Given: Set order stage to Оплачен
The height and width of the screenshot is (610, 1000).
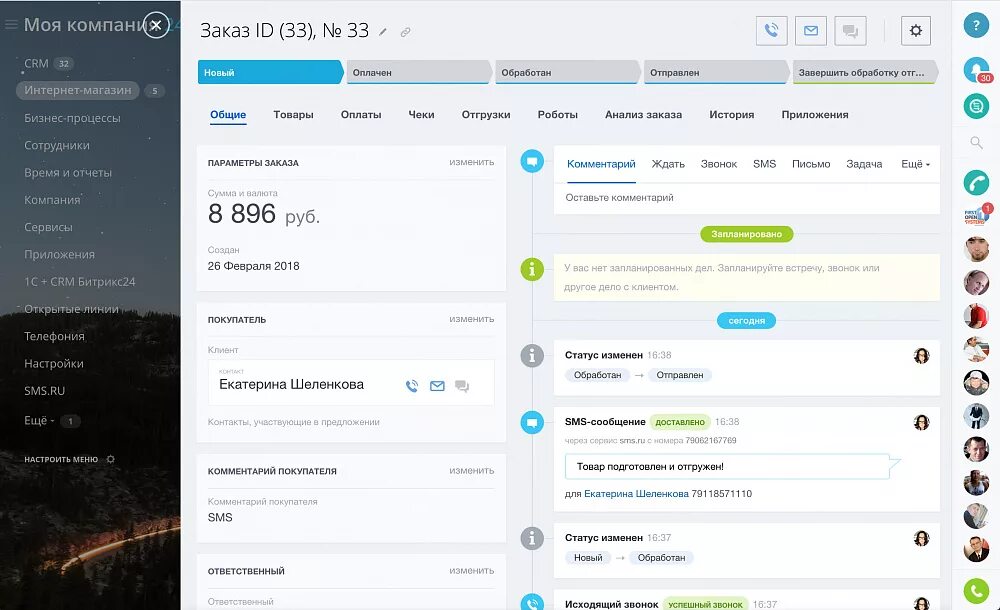Looking at the screenshot, I should [x=418, y=73].
